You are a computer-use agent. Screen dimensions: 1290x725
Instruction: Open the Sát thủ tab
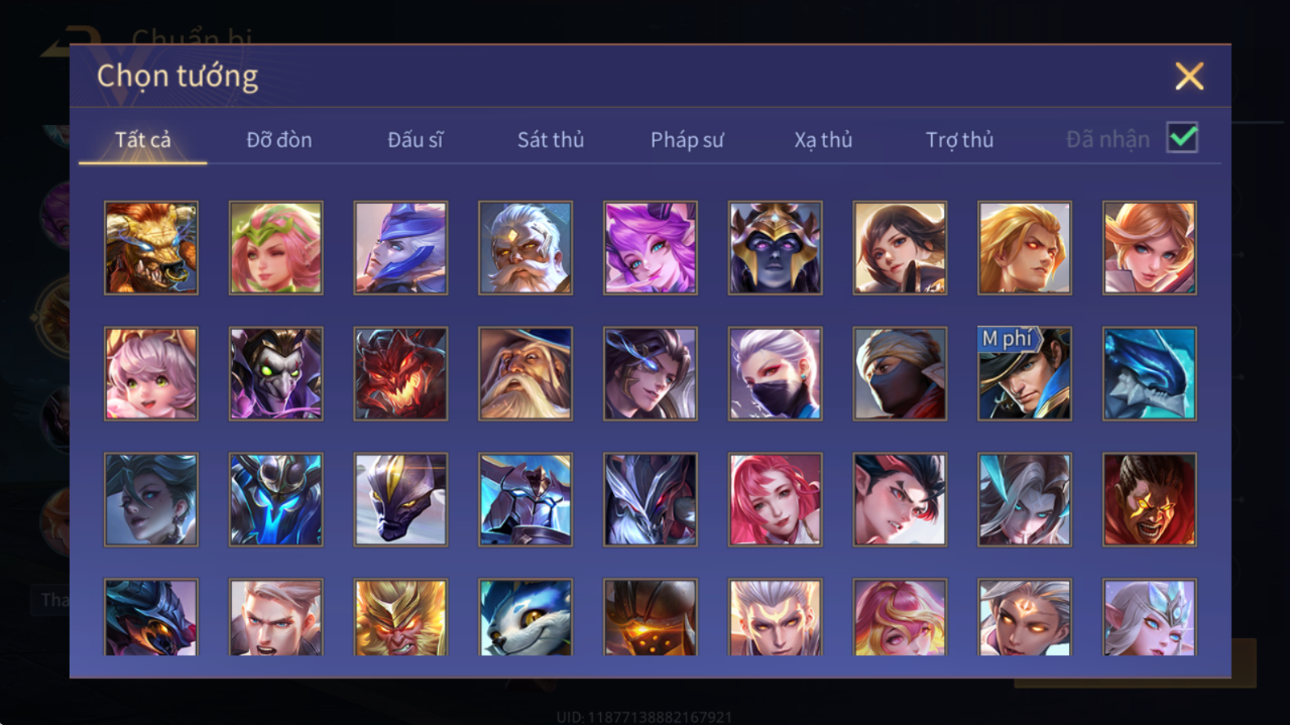pyautogui.click(x=550, y=140)
